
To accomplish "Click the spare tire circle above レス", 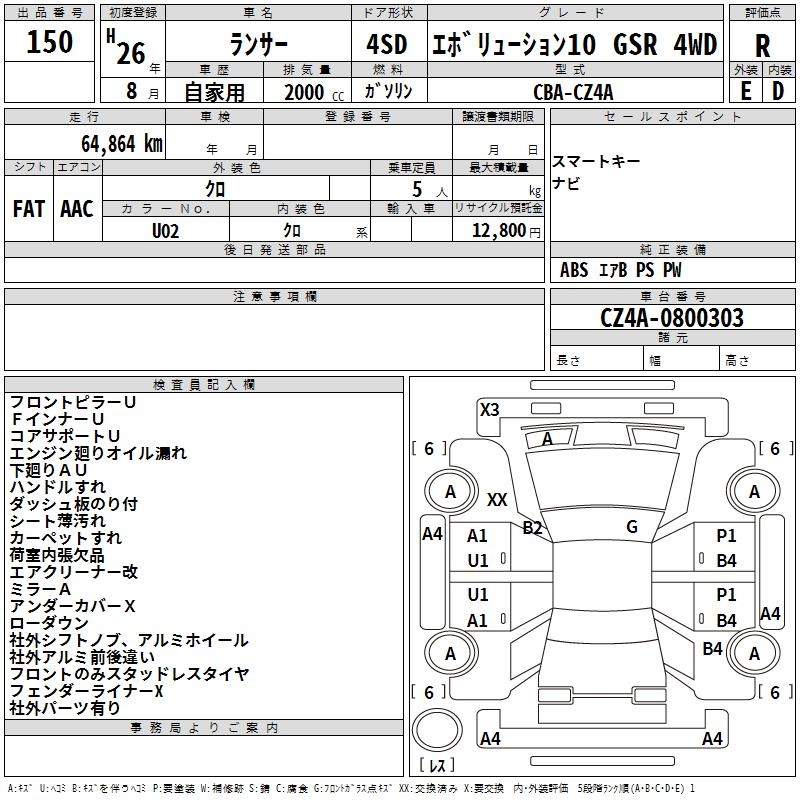I will [437, 730].
